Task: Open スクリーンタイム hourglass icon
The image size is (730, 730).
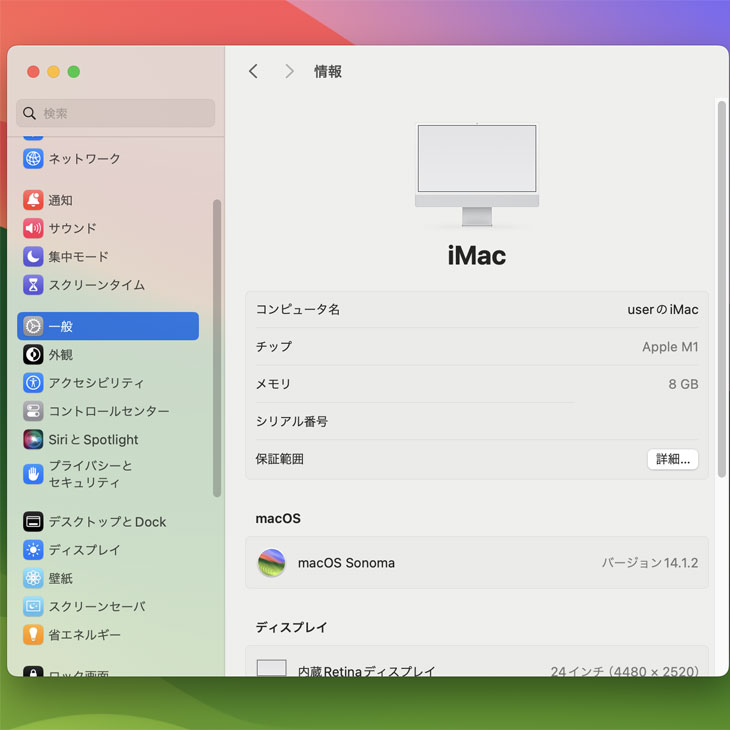Action: tap(33, 285)
